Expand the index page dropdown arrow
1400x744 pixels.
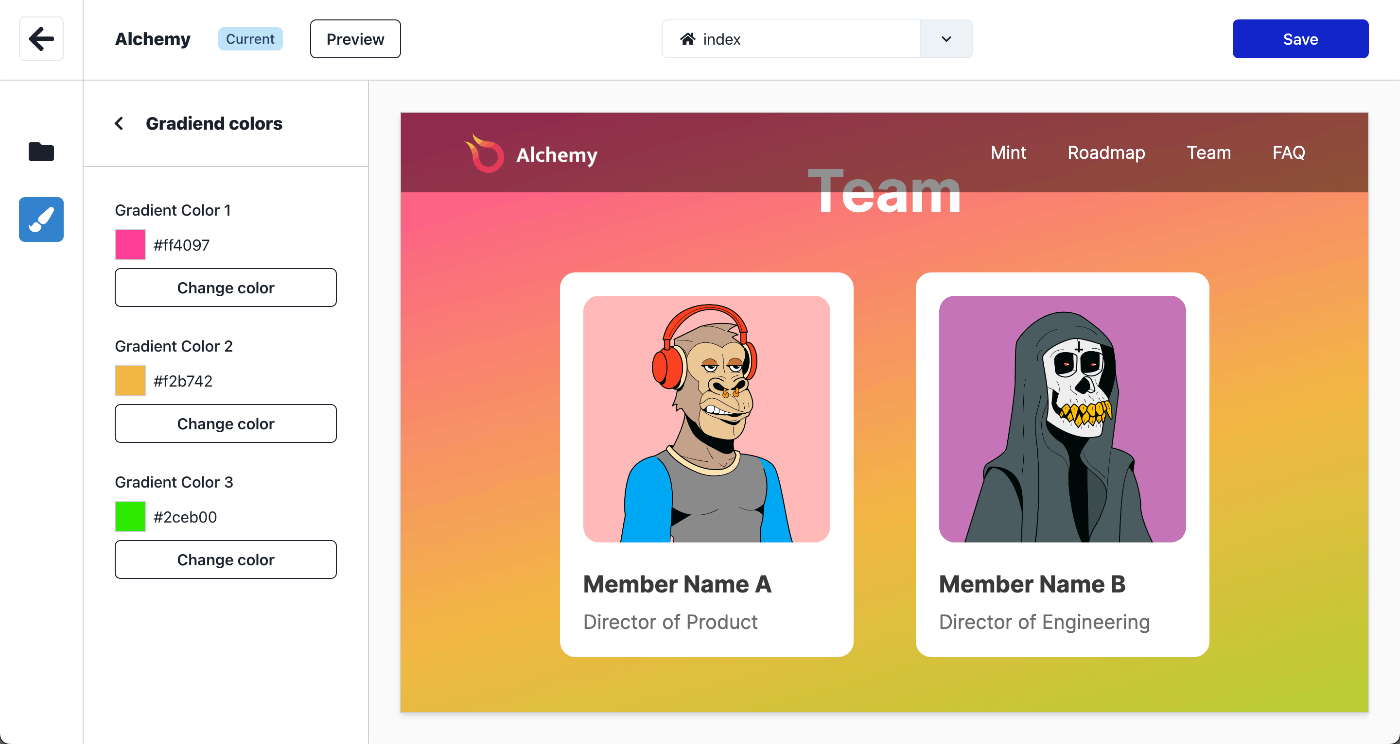(x=946, y=39)
